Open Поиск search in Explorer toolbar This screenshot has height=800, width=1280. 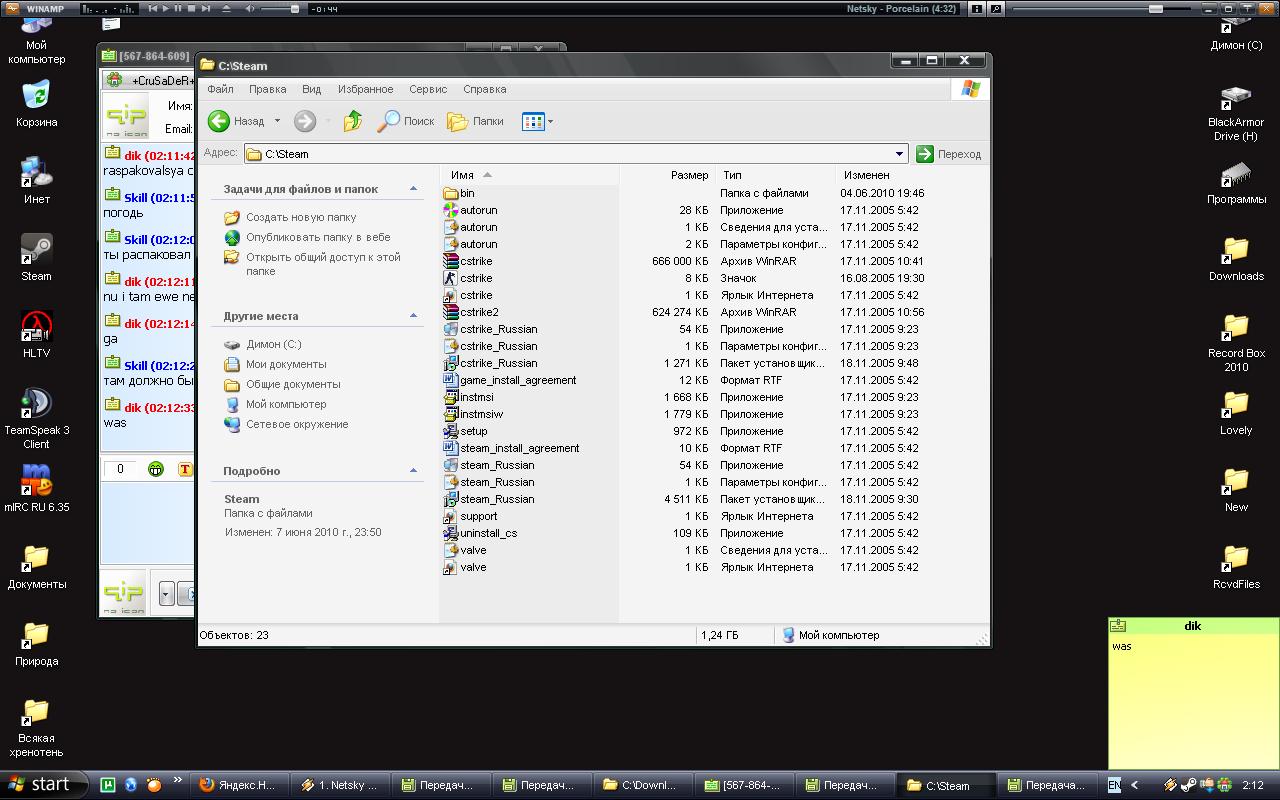(x=405, y=121)
